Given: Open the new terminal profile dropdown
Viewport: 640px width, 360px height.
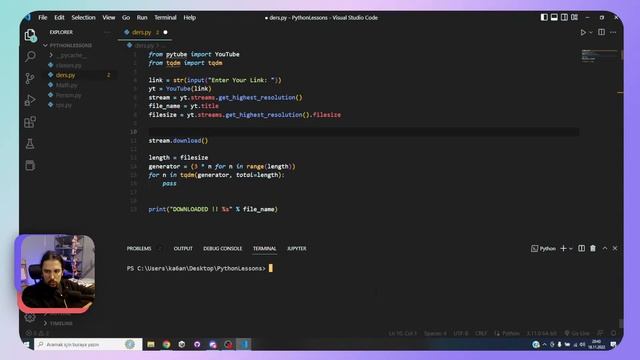Looking at the screenshot, I should click(x=571, y=249).
